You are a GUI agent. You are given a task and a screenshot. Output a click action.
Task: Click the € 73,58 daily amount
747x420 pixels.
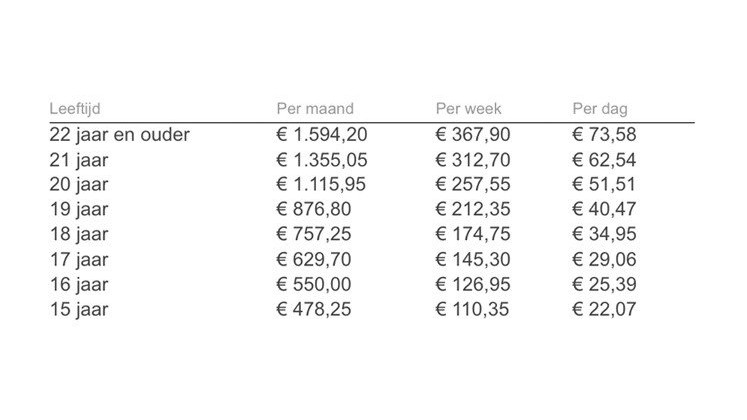(604, 135)
